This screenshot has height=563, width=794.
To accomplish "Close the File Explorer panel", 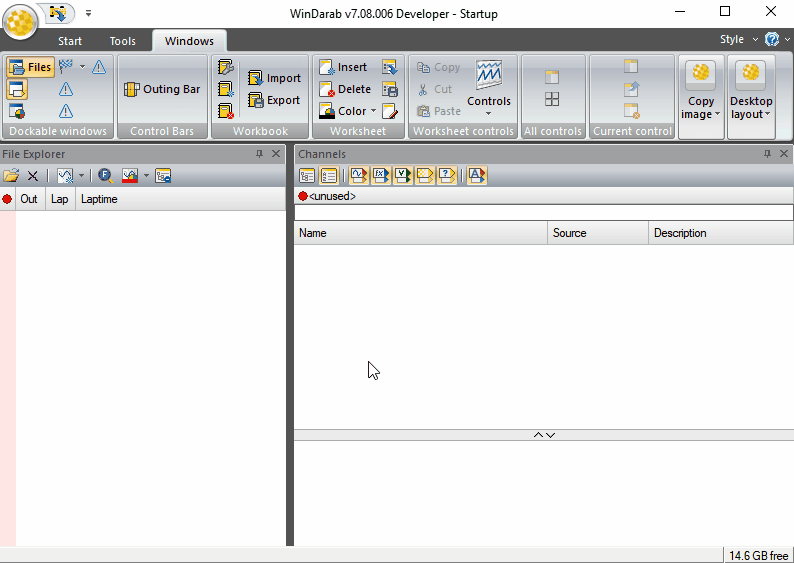I will pos(276,154).
